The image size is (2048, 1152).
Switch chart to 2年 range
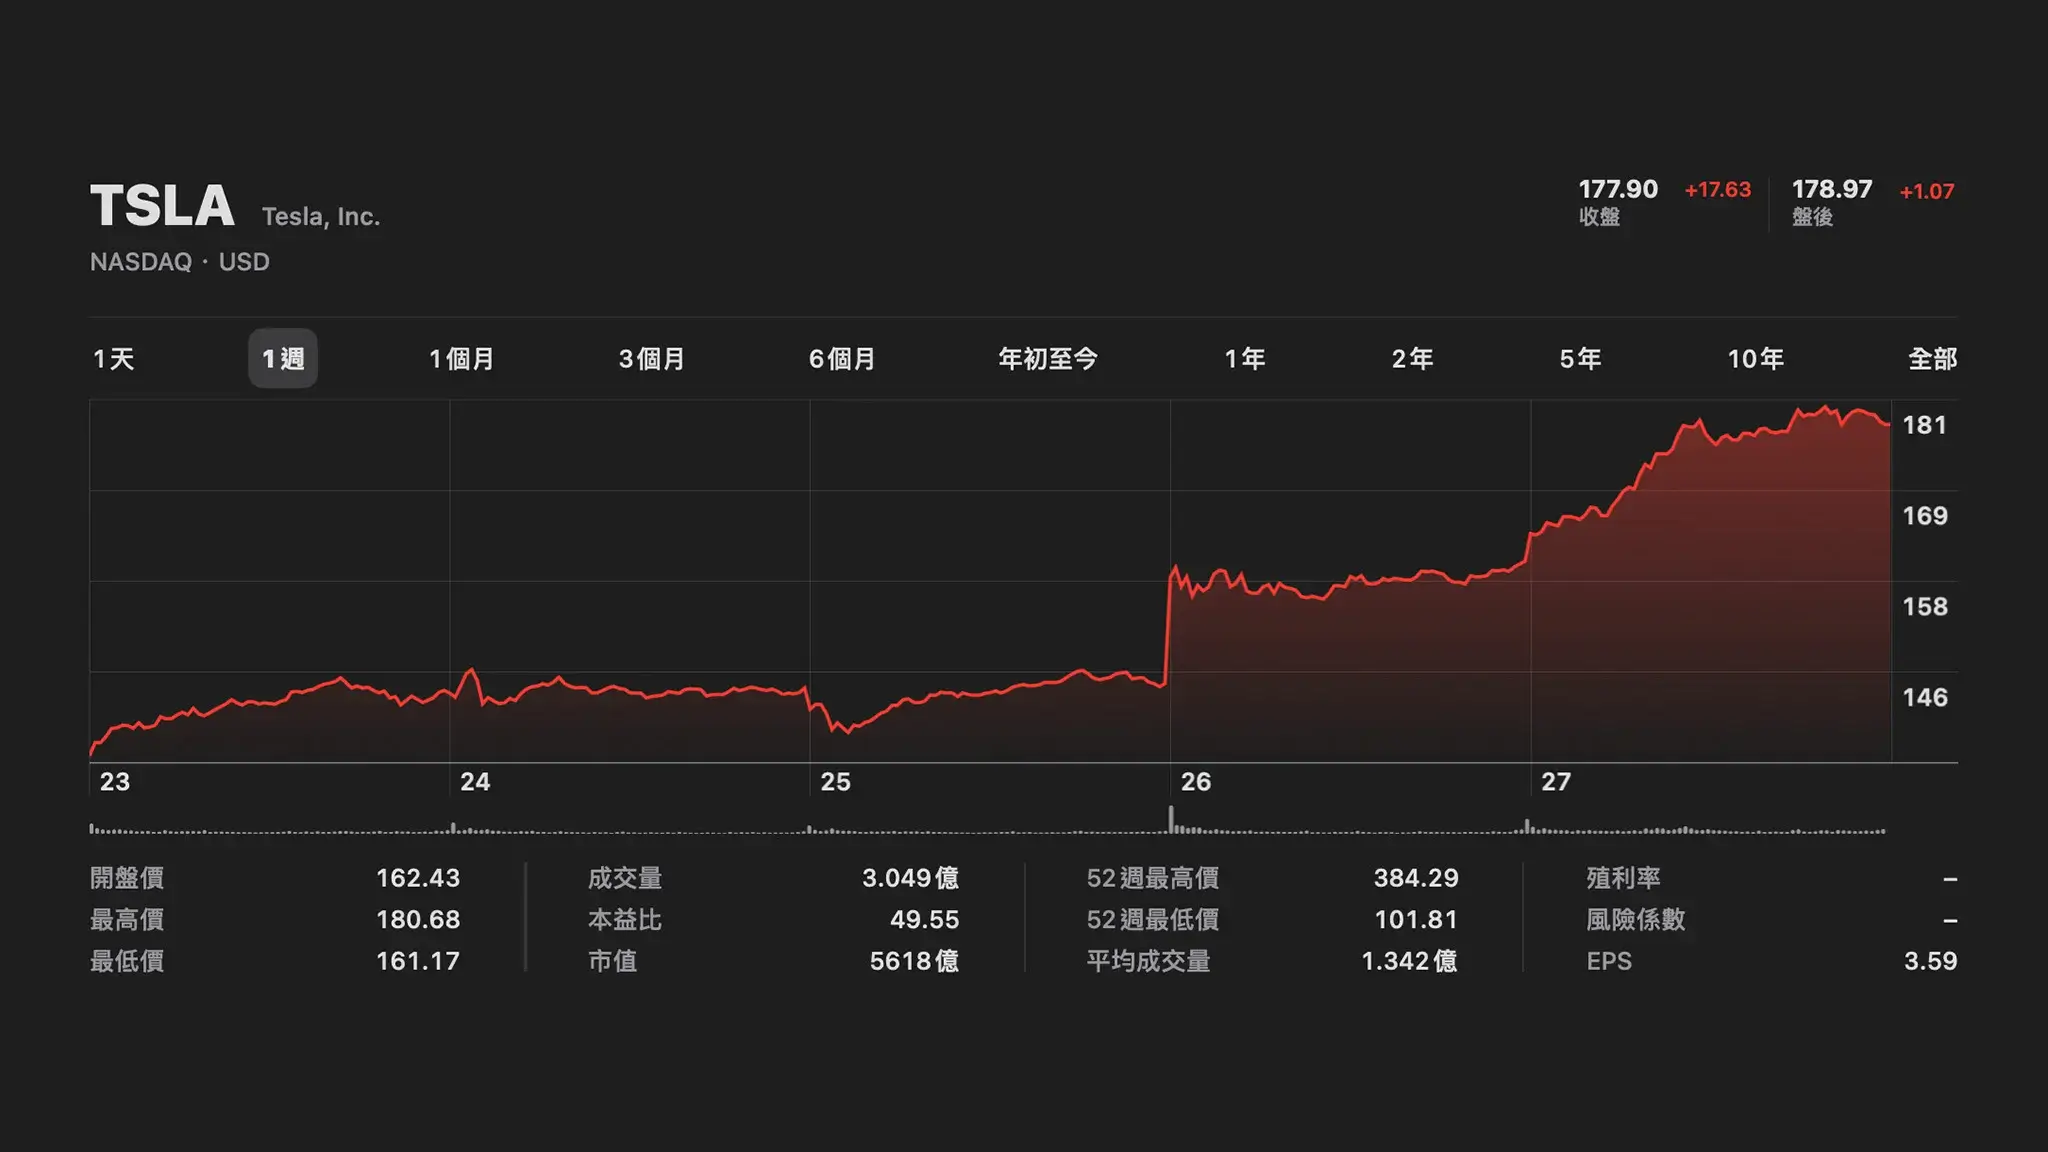[x=1412, y=359]
